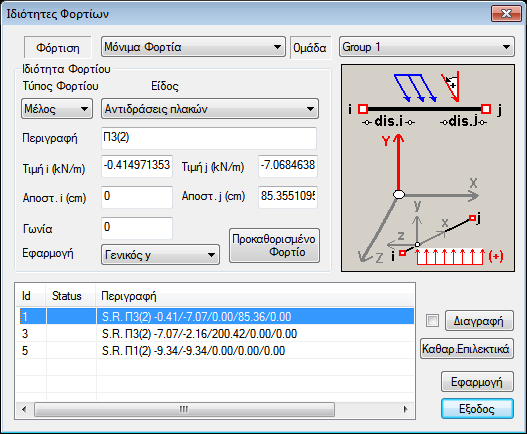Click the node i square on the member diagram

pos(363,109)
